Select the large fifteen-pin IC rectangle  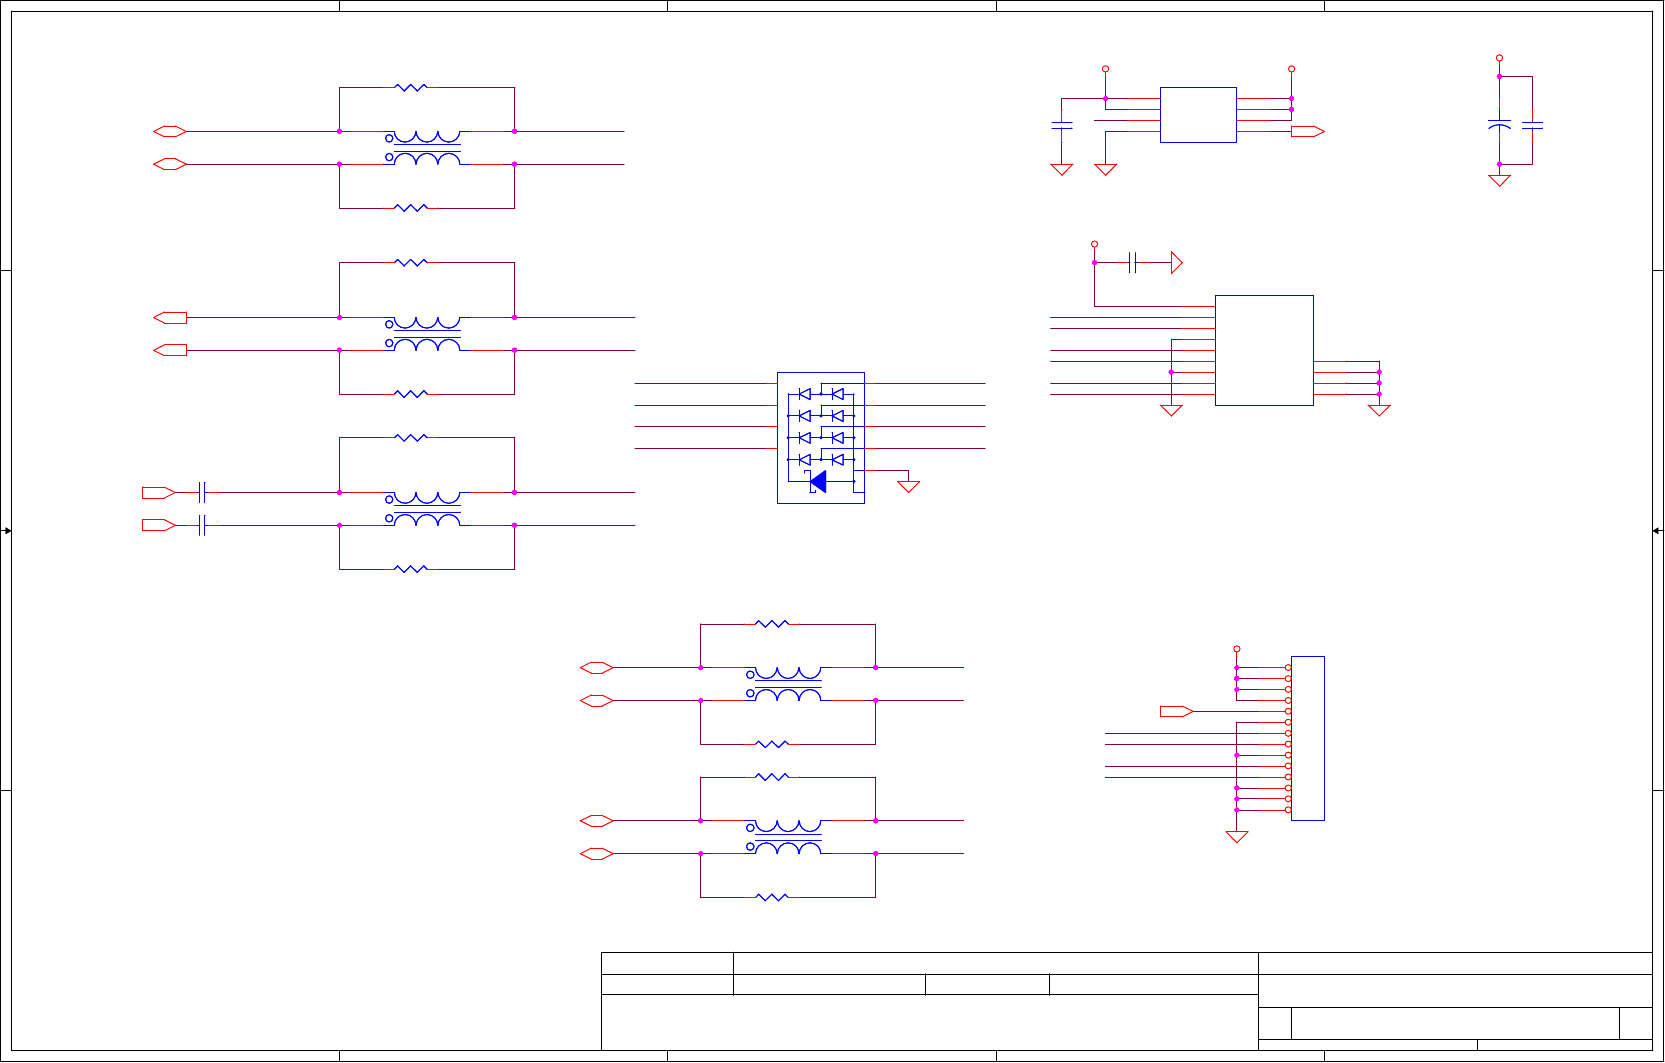point(1264,350)
